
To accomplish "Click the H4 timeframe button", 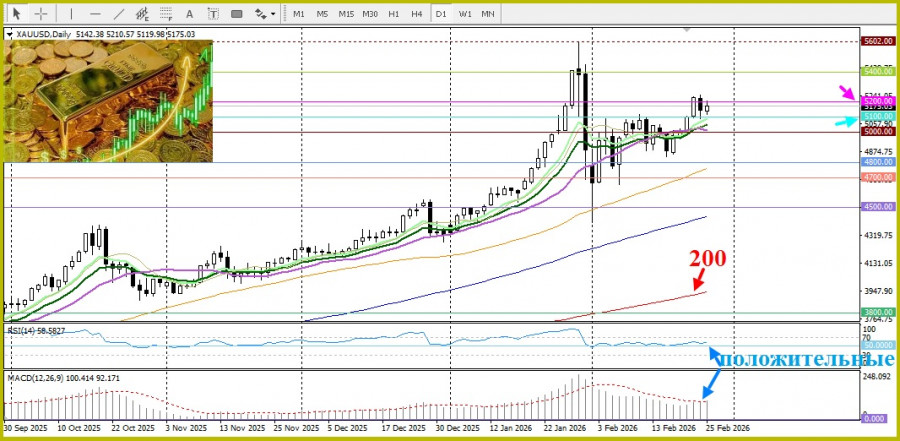I will tap(416, 14).
